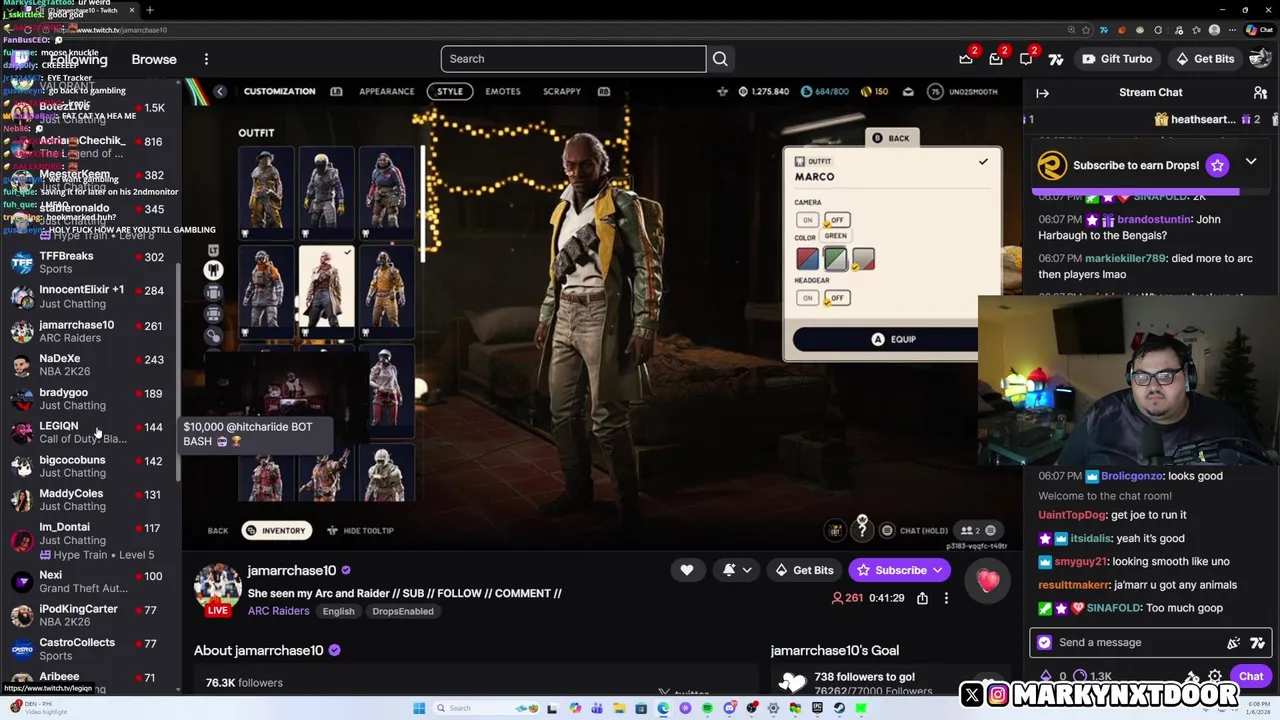
Task: Switch to STYLE tab in game
Action: [450, 92]
